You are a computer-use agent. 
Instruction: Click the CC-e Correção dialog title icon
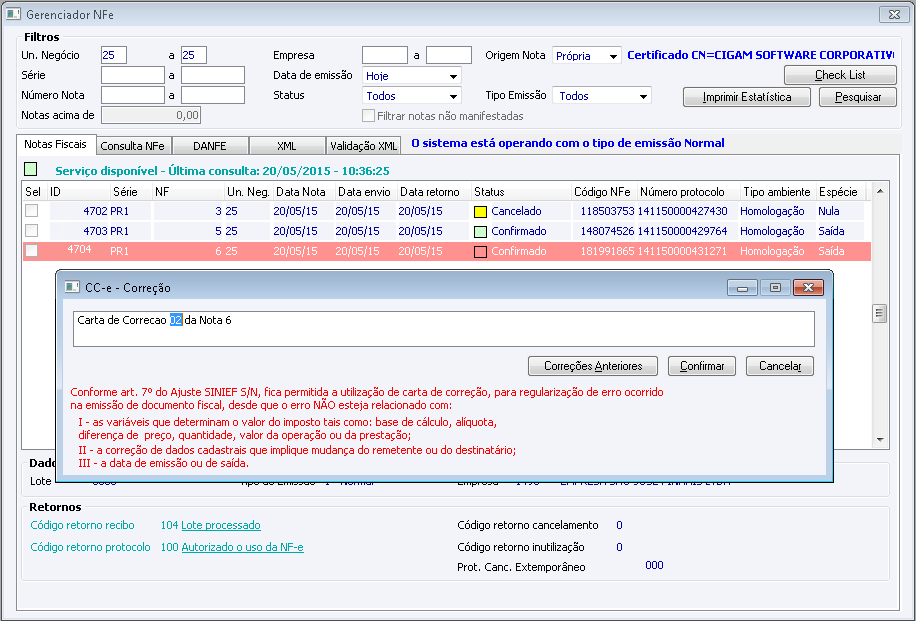click(72, 287)
